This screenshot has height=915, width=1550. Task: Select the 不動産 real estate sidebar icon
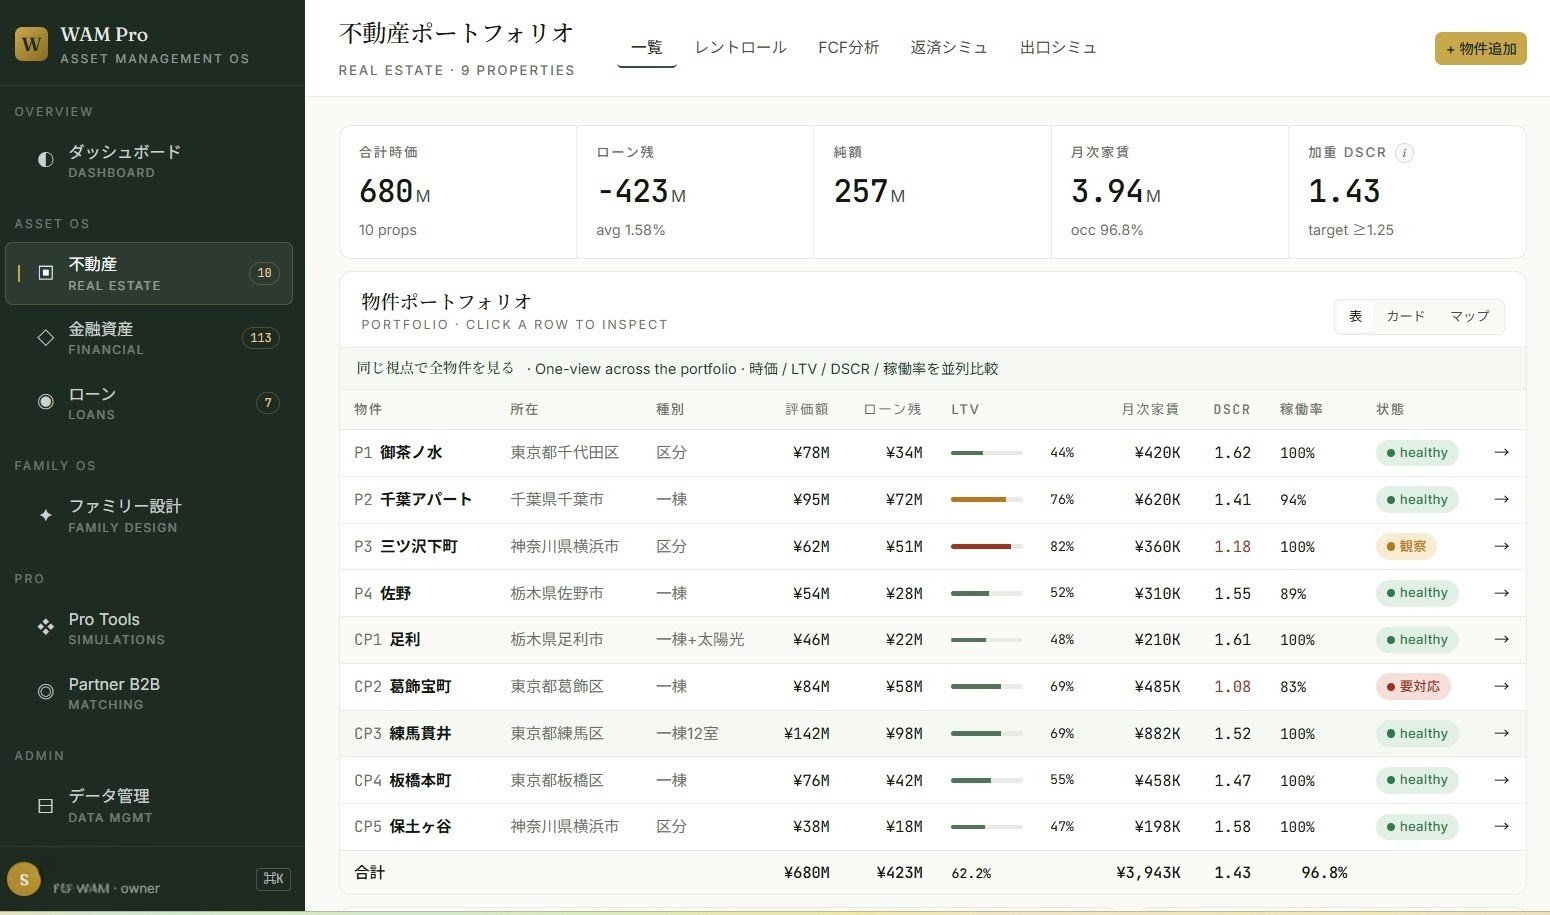45,272
